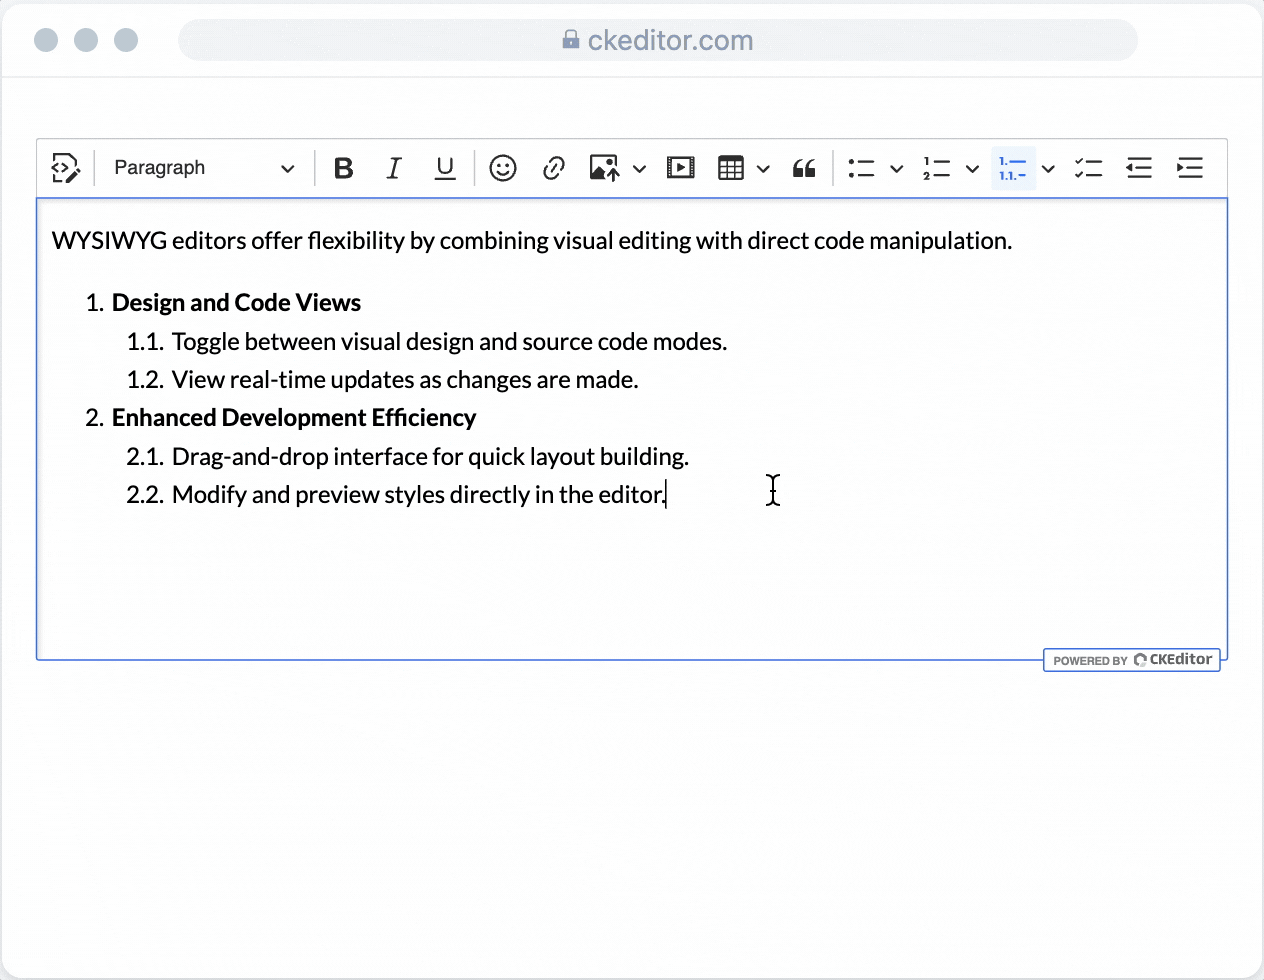
Task: Click the ckeditor.com address bar
Action: pos(657,40)
